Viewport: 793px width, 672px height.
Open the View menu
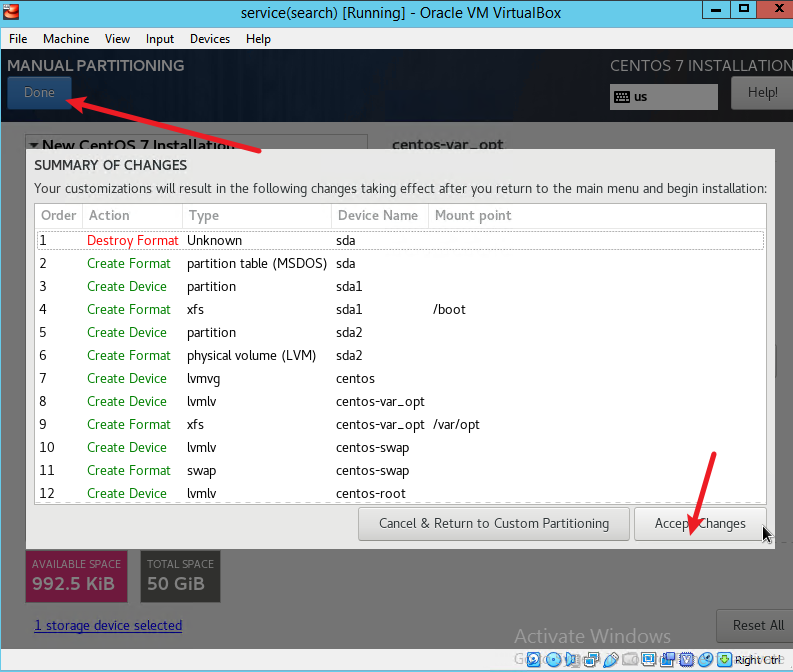click(x=117, y=39)
